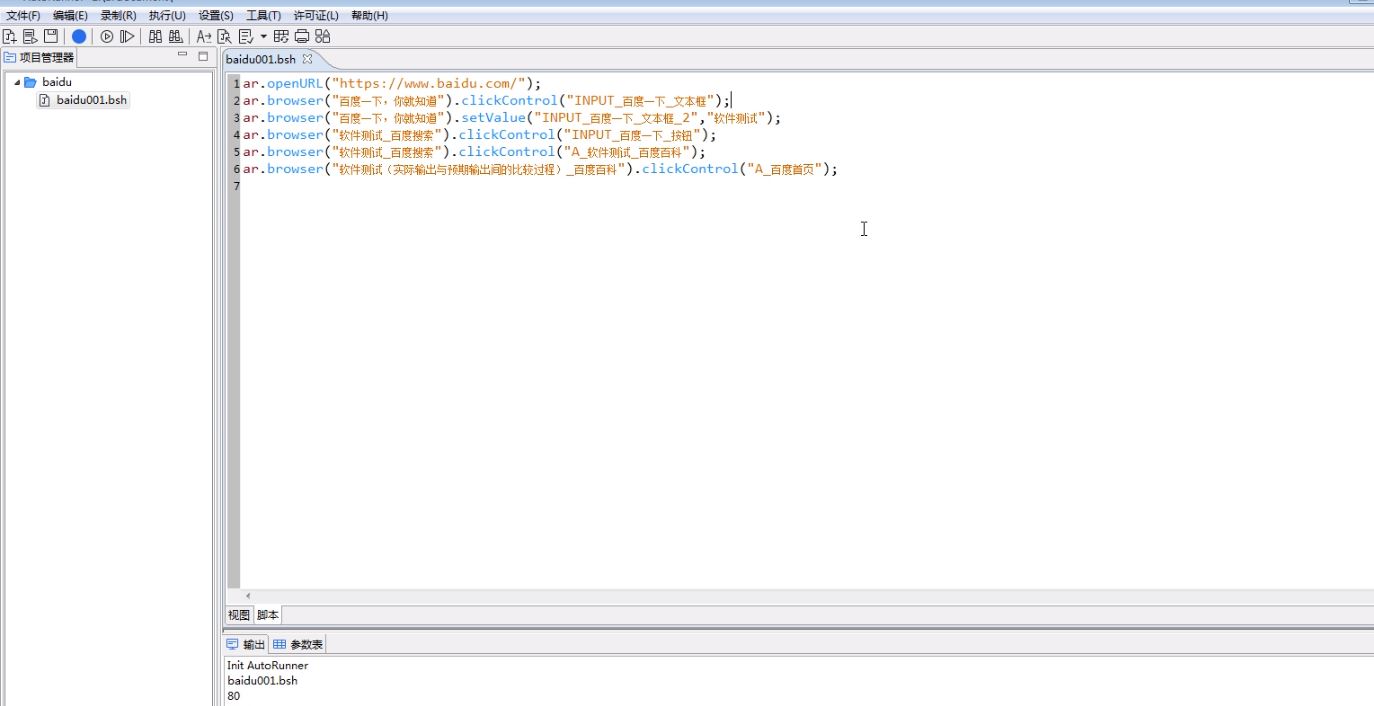This screenshot has width=1374, height=706.
Task: Click the 'A' text icon in toolbar
Action: coord(203,36)
